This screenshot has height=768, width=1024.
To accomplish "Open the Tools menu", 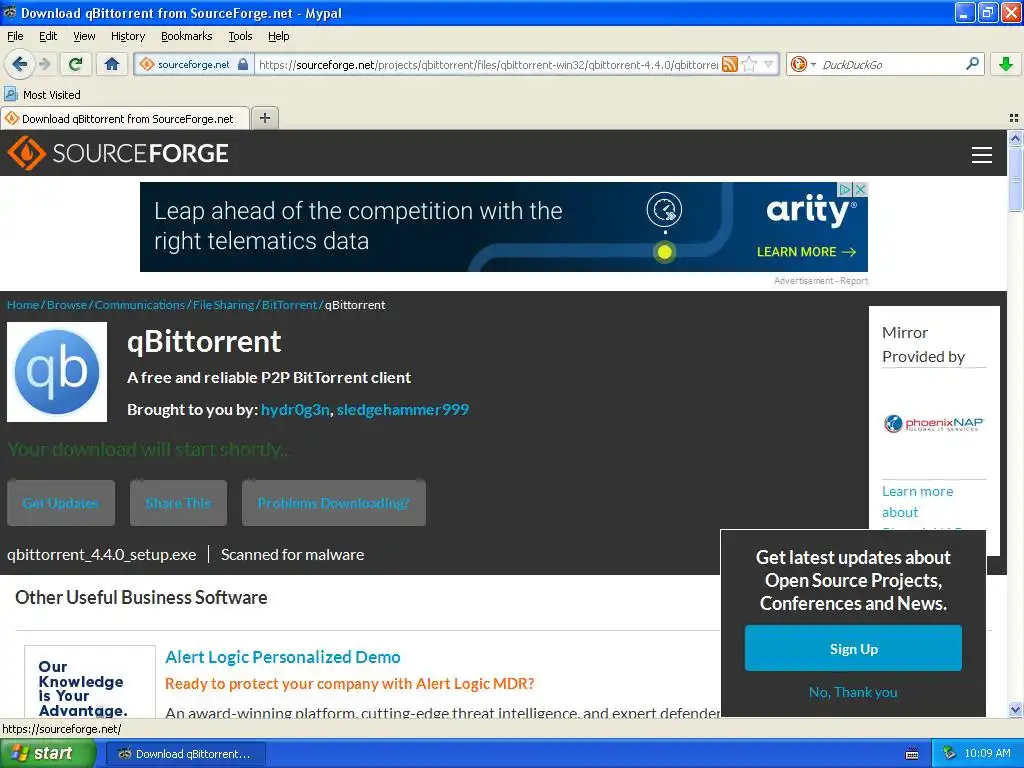I will [x=240, y=36].
